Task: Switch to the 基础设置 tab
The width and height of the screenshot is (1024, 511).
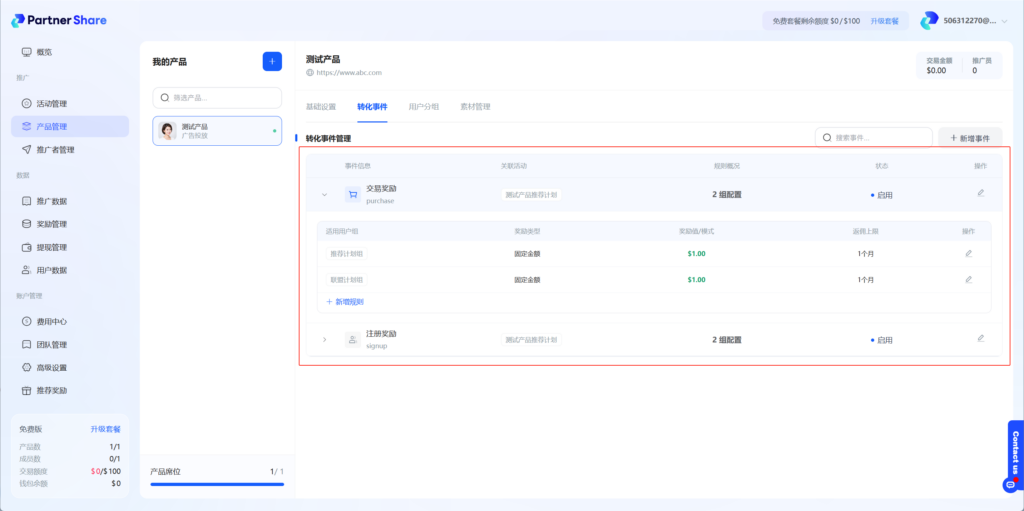Action: coord(321,106)
